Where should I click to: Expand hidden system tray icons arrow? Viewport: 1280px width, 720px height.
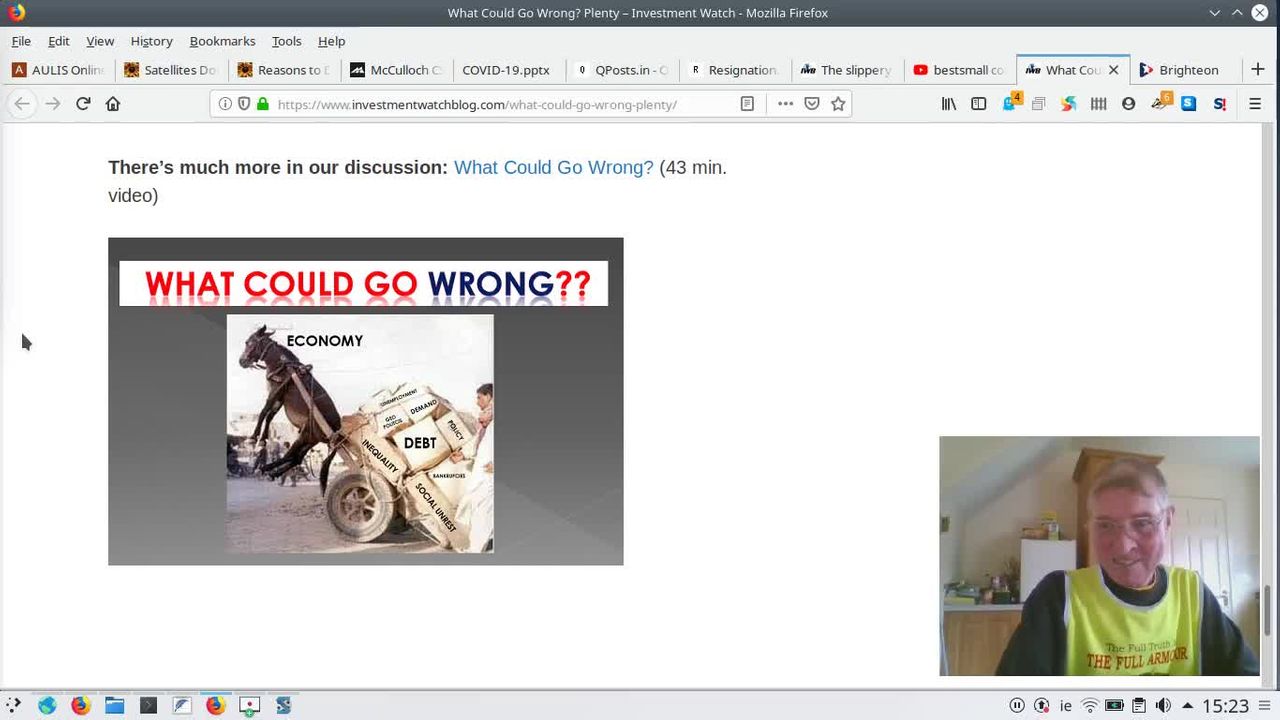(x=1187, y=705)
